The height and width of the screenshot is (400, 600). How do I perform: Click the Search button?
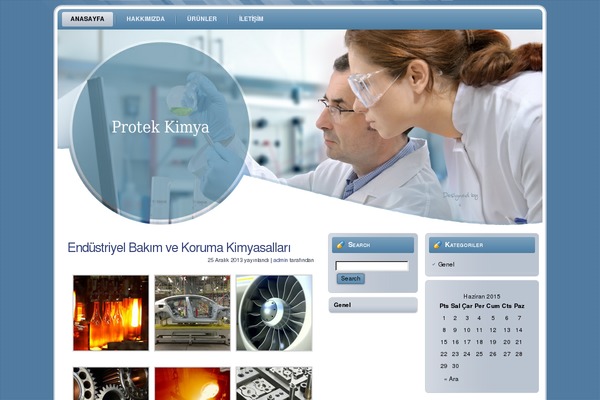coord(351,279)
